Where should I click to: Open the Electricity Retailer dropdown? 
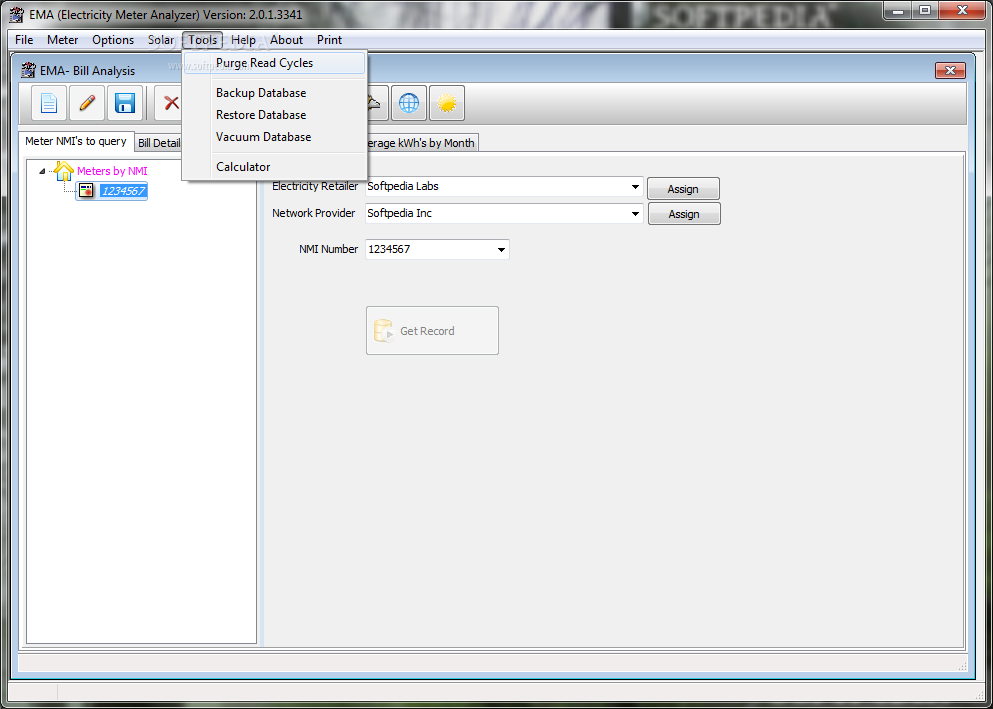pos(635,187)
